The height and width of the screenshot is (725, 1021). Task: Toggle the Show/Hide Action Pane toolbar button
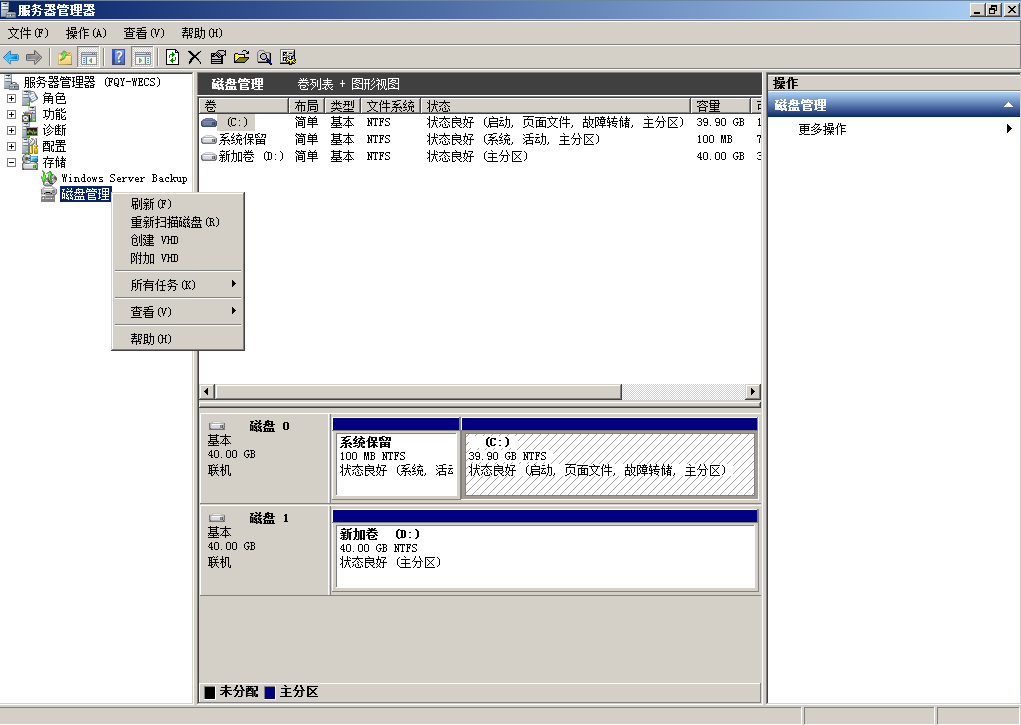(x=142, y=57)
